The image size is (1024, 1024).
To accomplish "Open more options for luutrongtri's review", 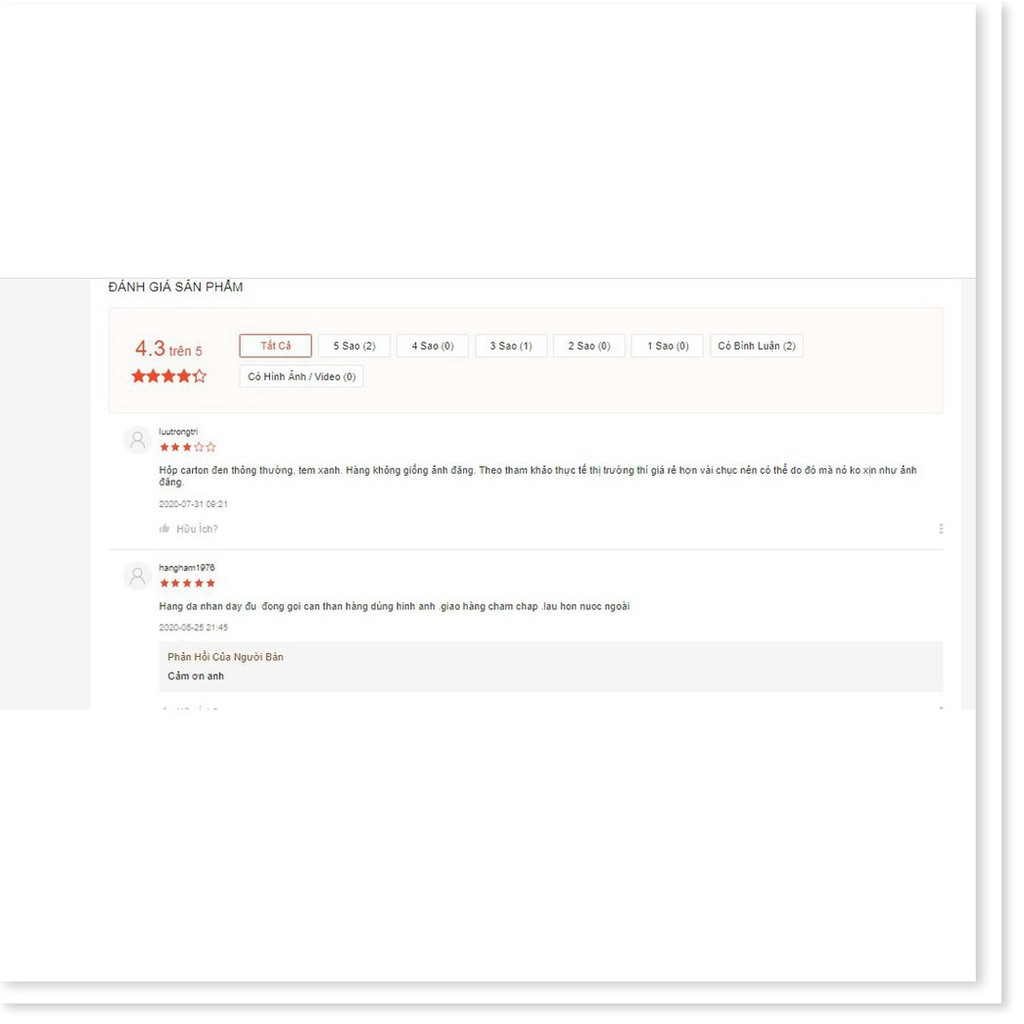I will pos(940,528).
